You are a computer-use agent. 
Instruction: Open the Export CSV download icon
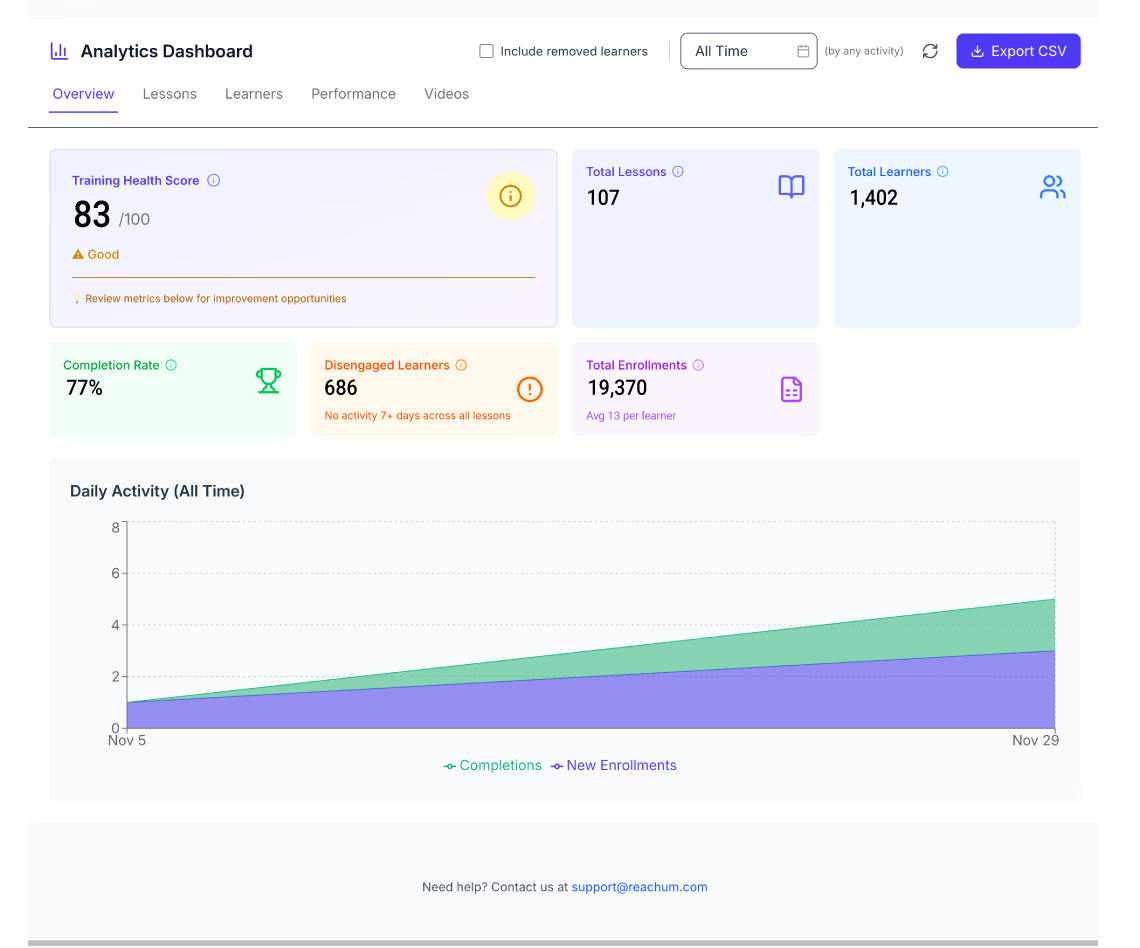(x=977, y=51)
